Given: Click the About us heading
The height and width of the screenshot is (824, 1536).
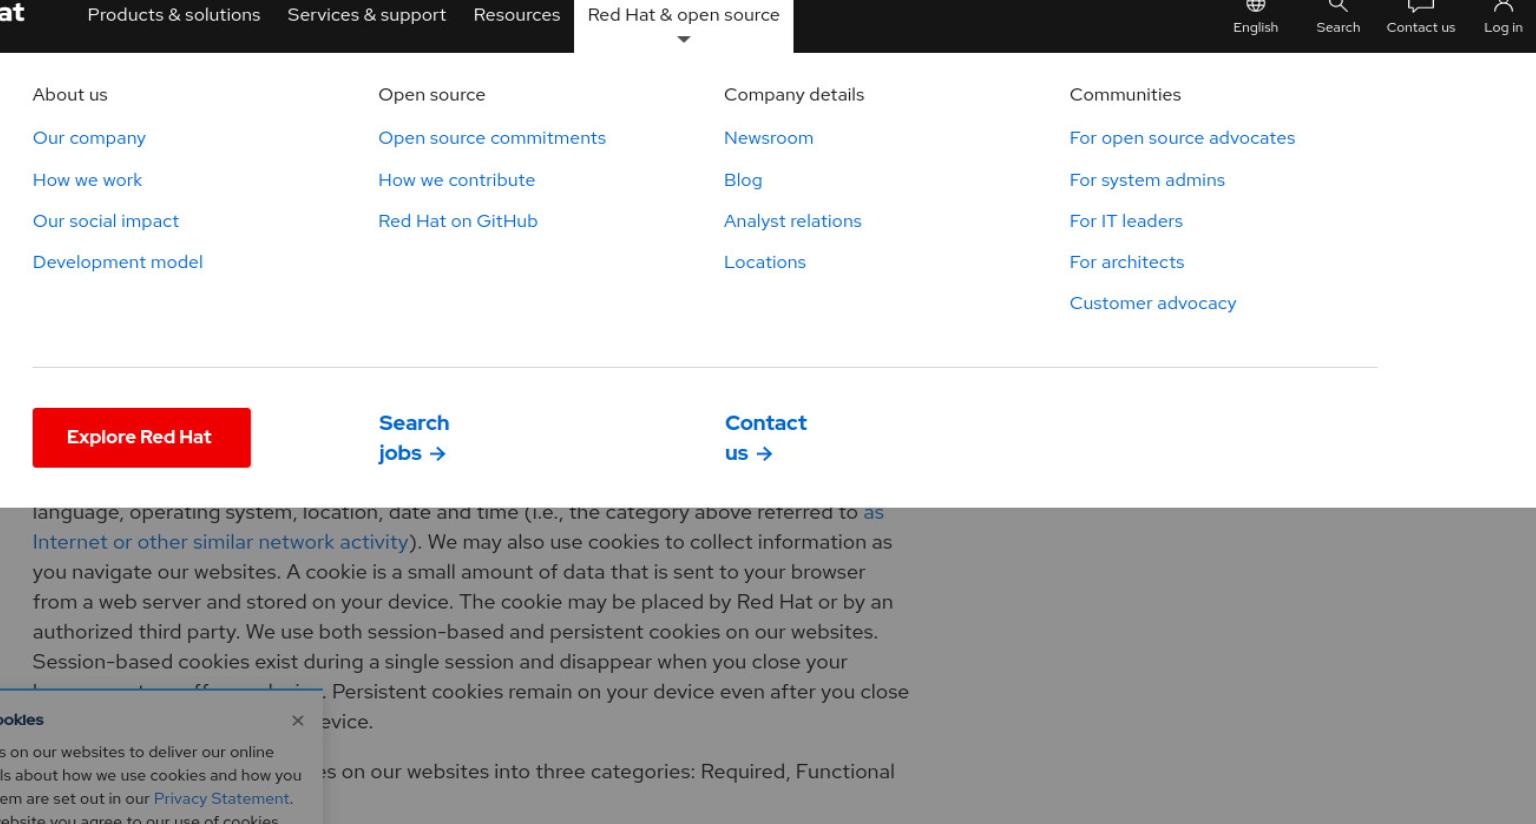Looking at the screenshot, I should pyautogui.click(x=70, y=95).
